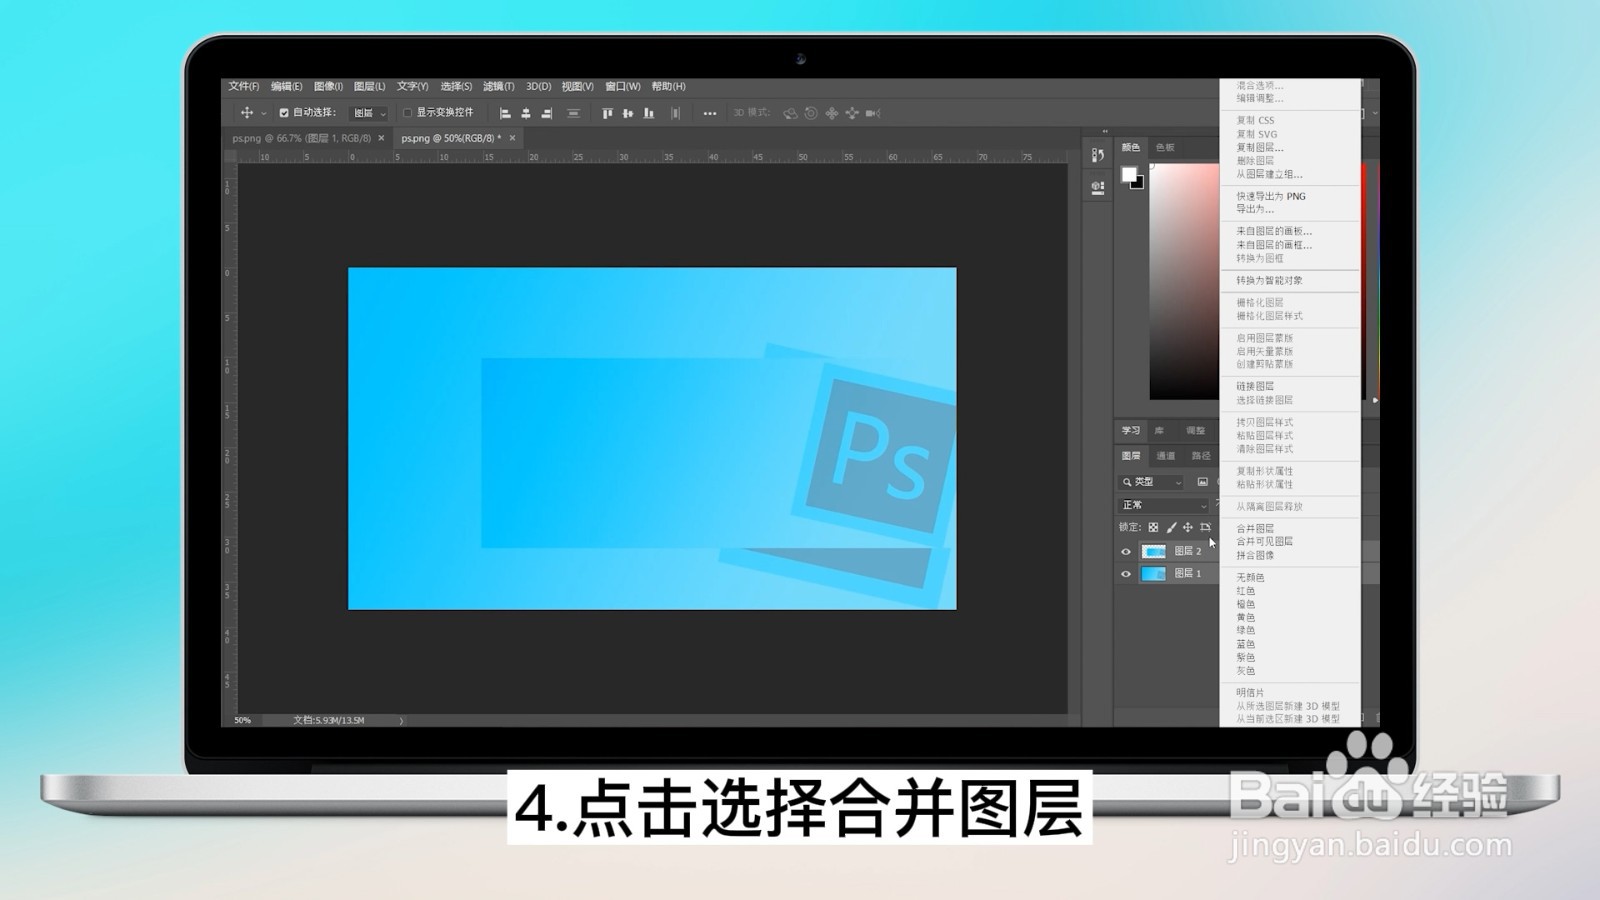1600x900 pixels.
Task: Click the align horizontal centers icon
Action: click(526, 114)
